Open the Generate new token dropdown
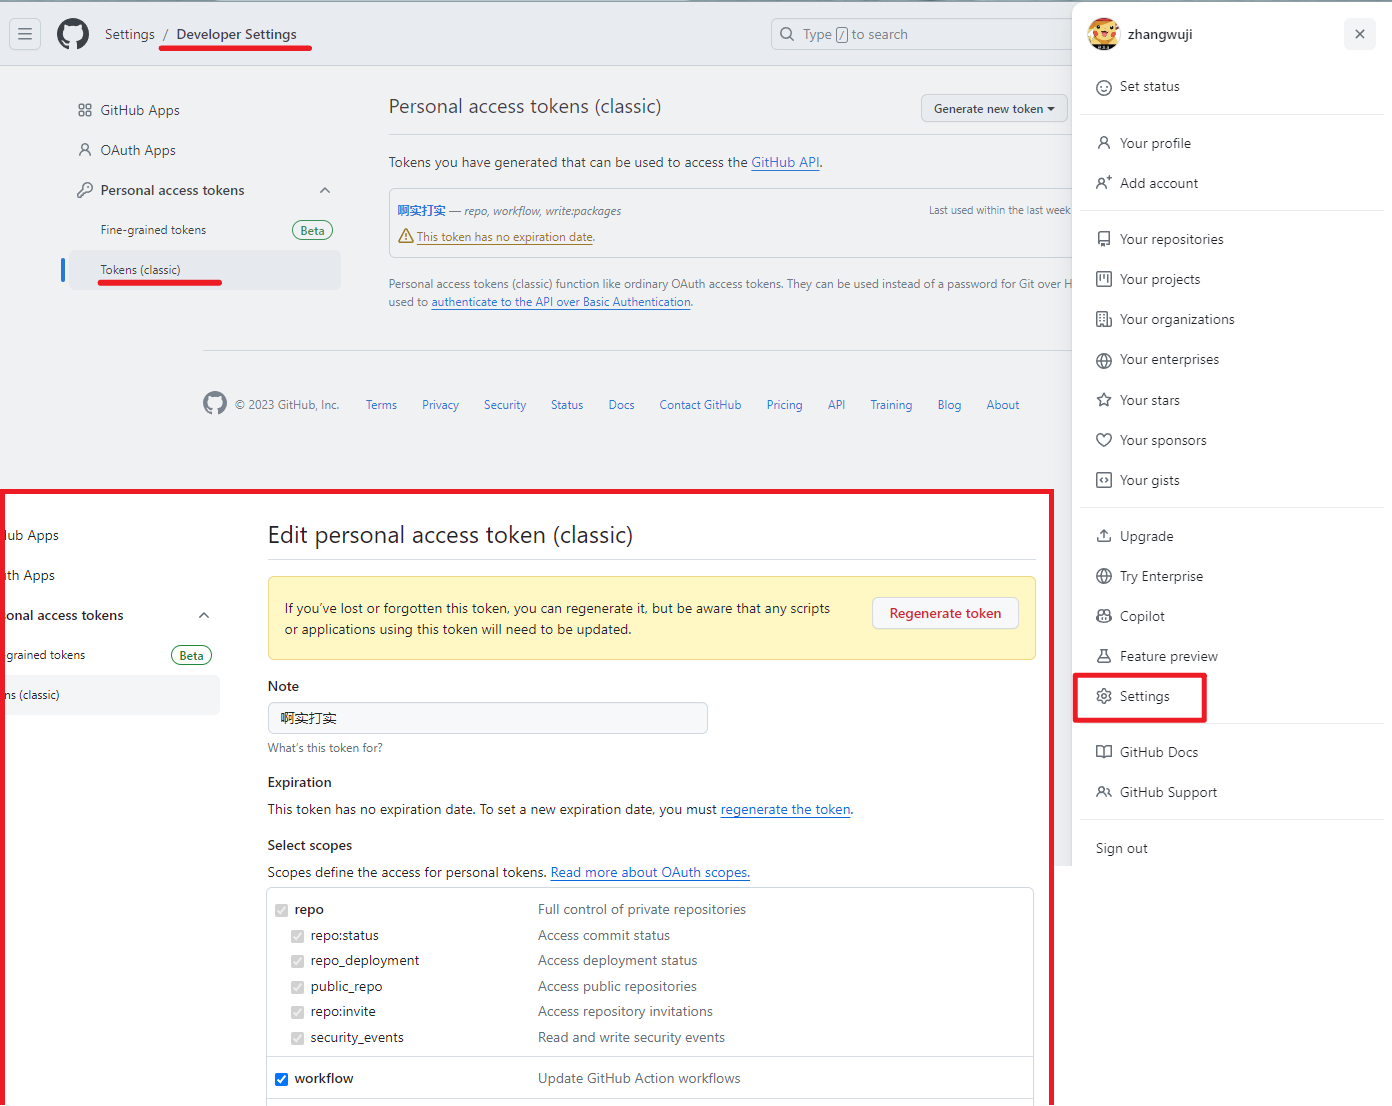 point(993,109)
